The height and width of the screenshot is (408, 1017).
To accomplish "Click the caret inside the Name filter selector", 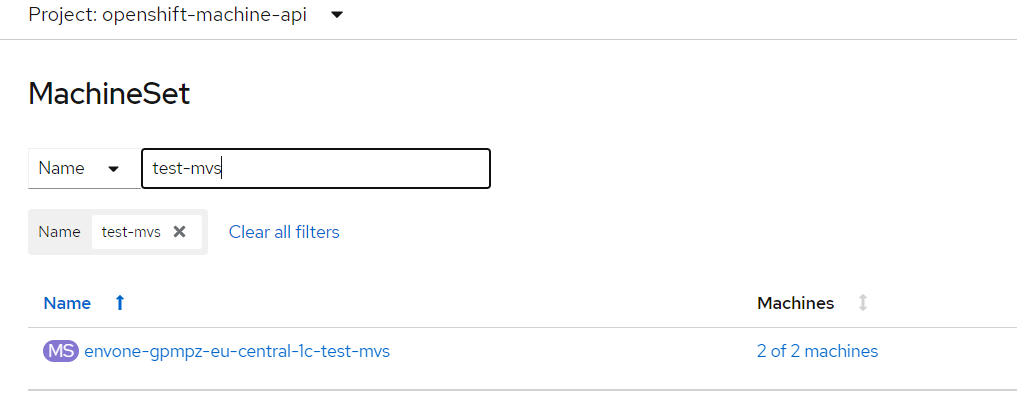I will coord(114,169).
